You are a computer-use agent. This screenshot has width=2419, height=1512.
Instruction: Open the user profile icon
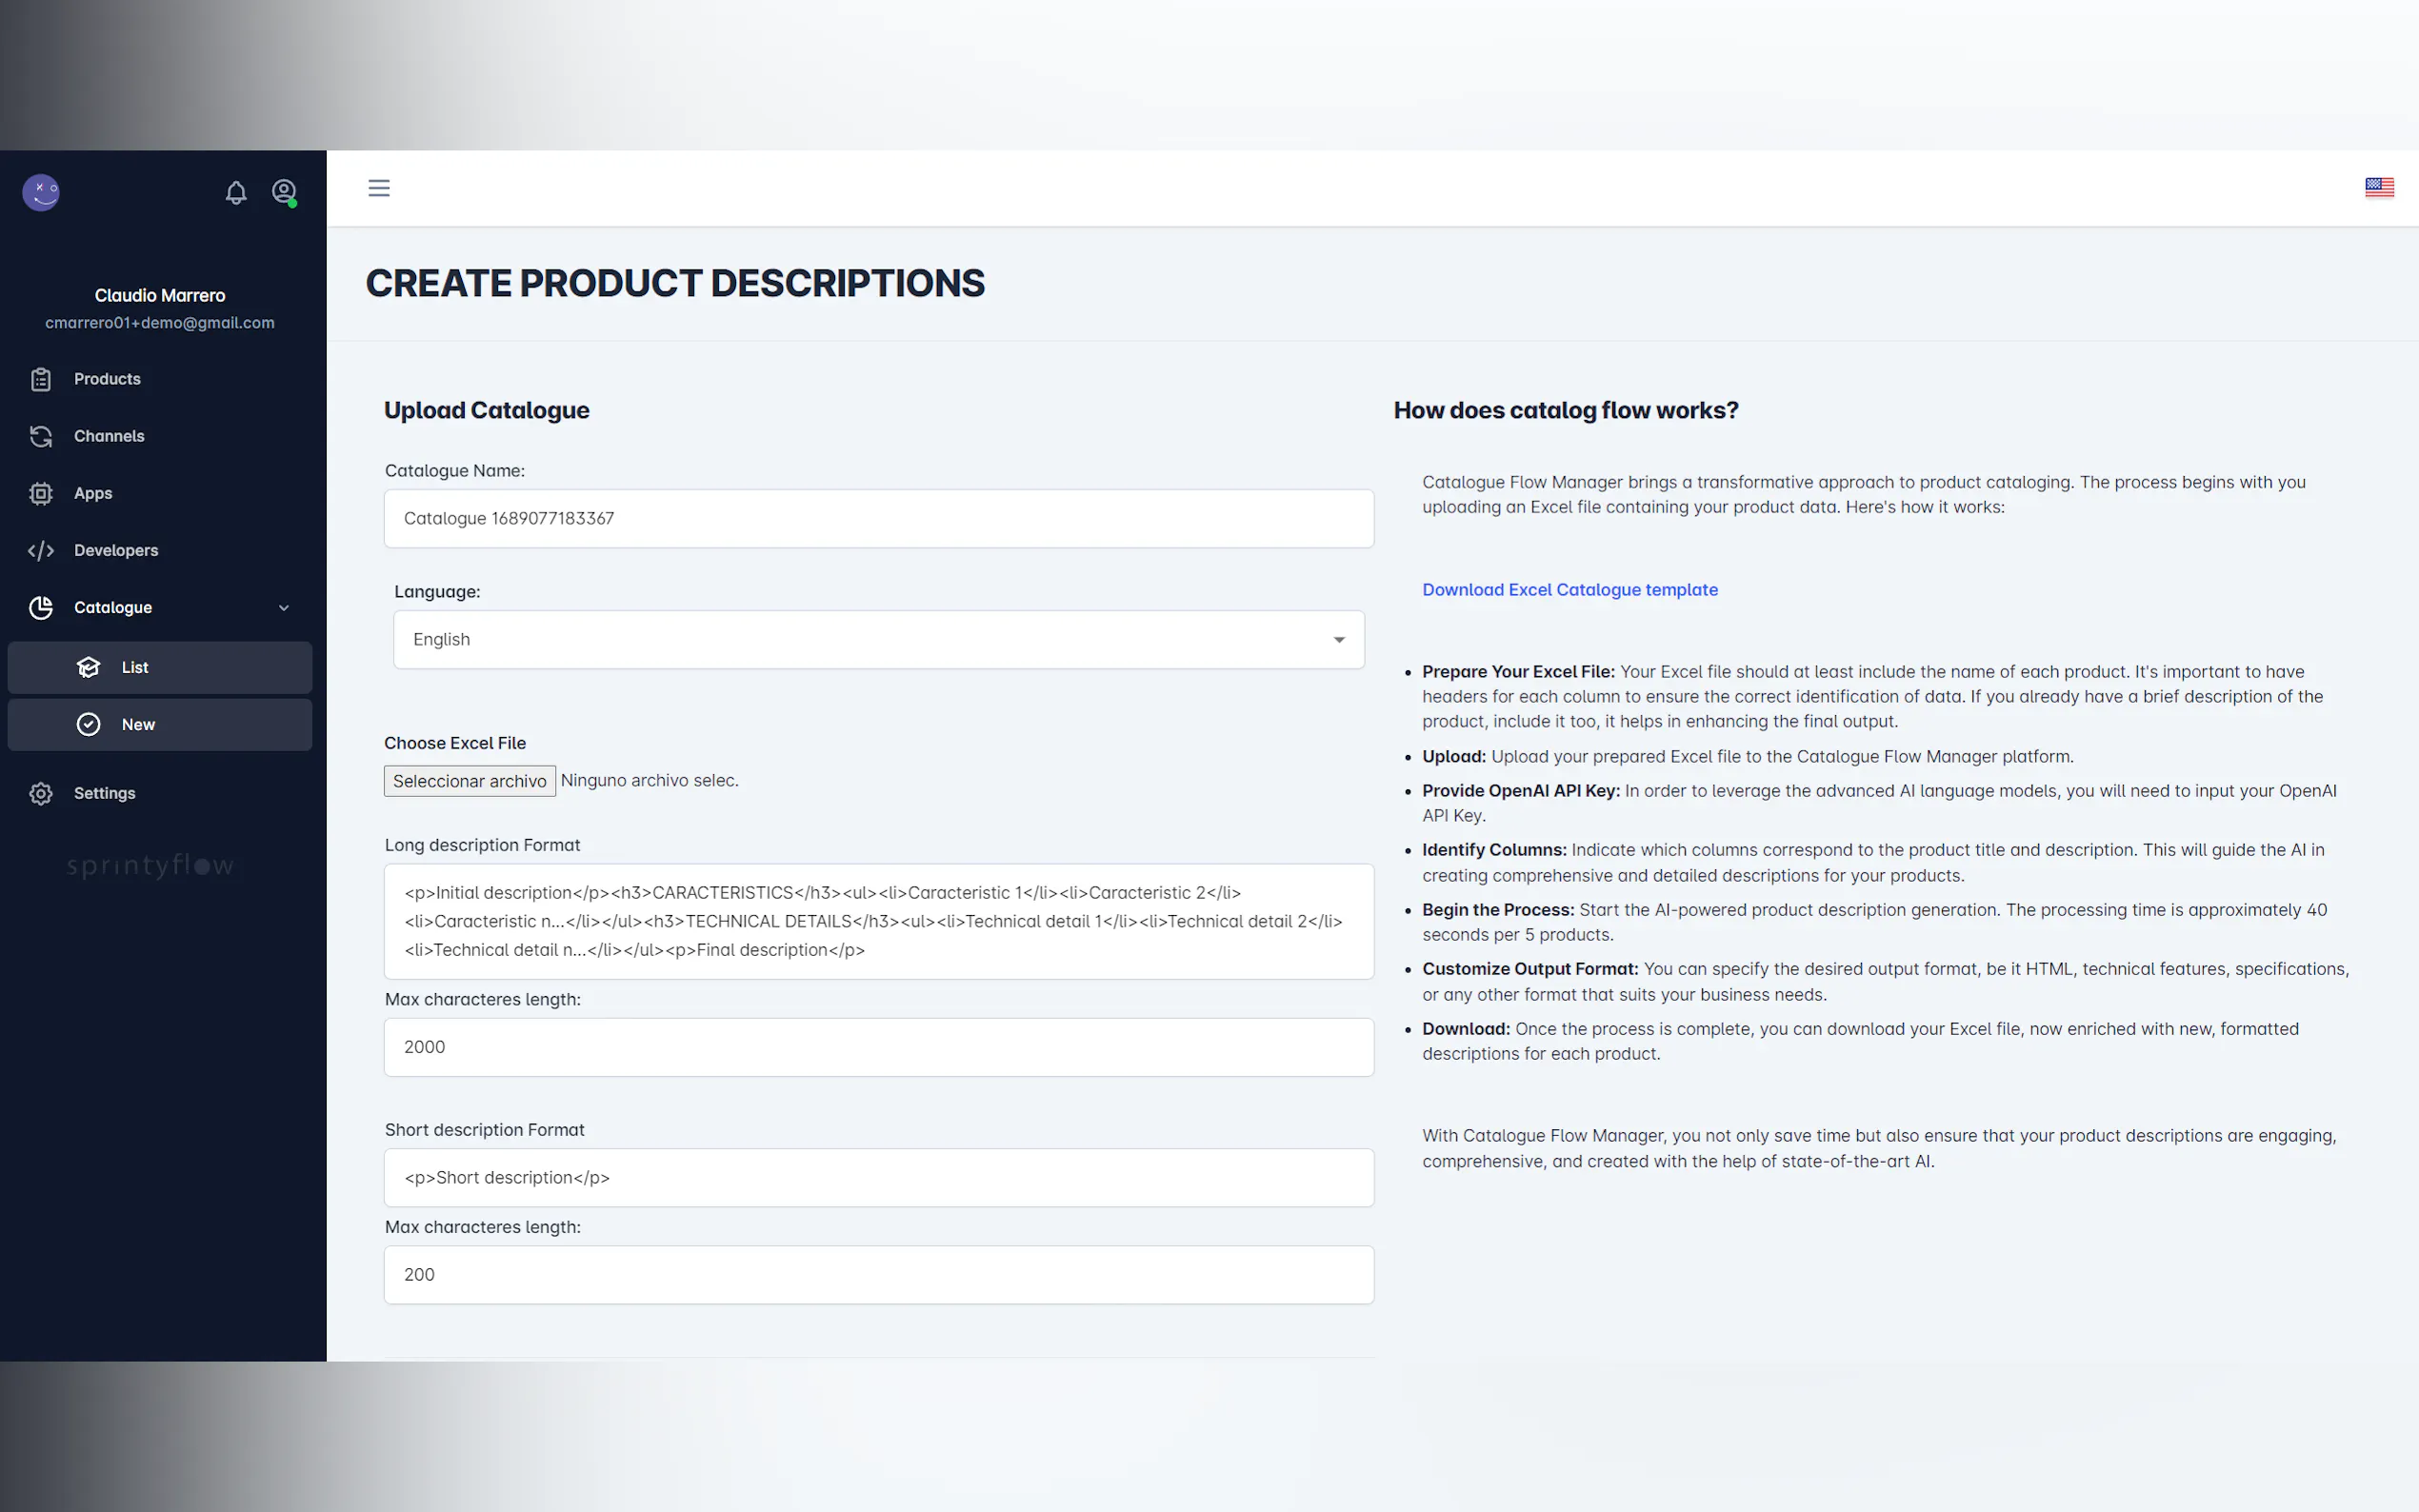pyautogui.click(x=284, y=191)
